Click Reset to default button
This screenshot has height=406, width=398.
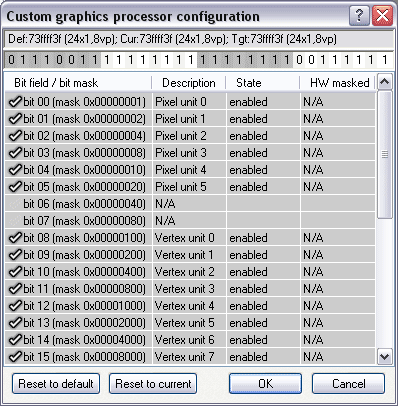[x=56, y=384]
